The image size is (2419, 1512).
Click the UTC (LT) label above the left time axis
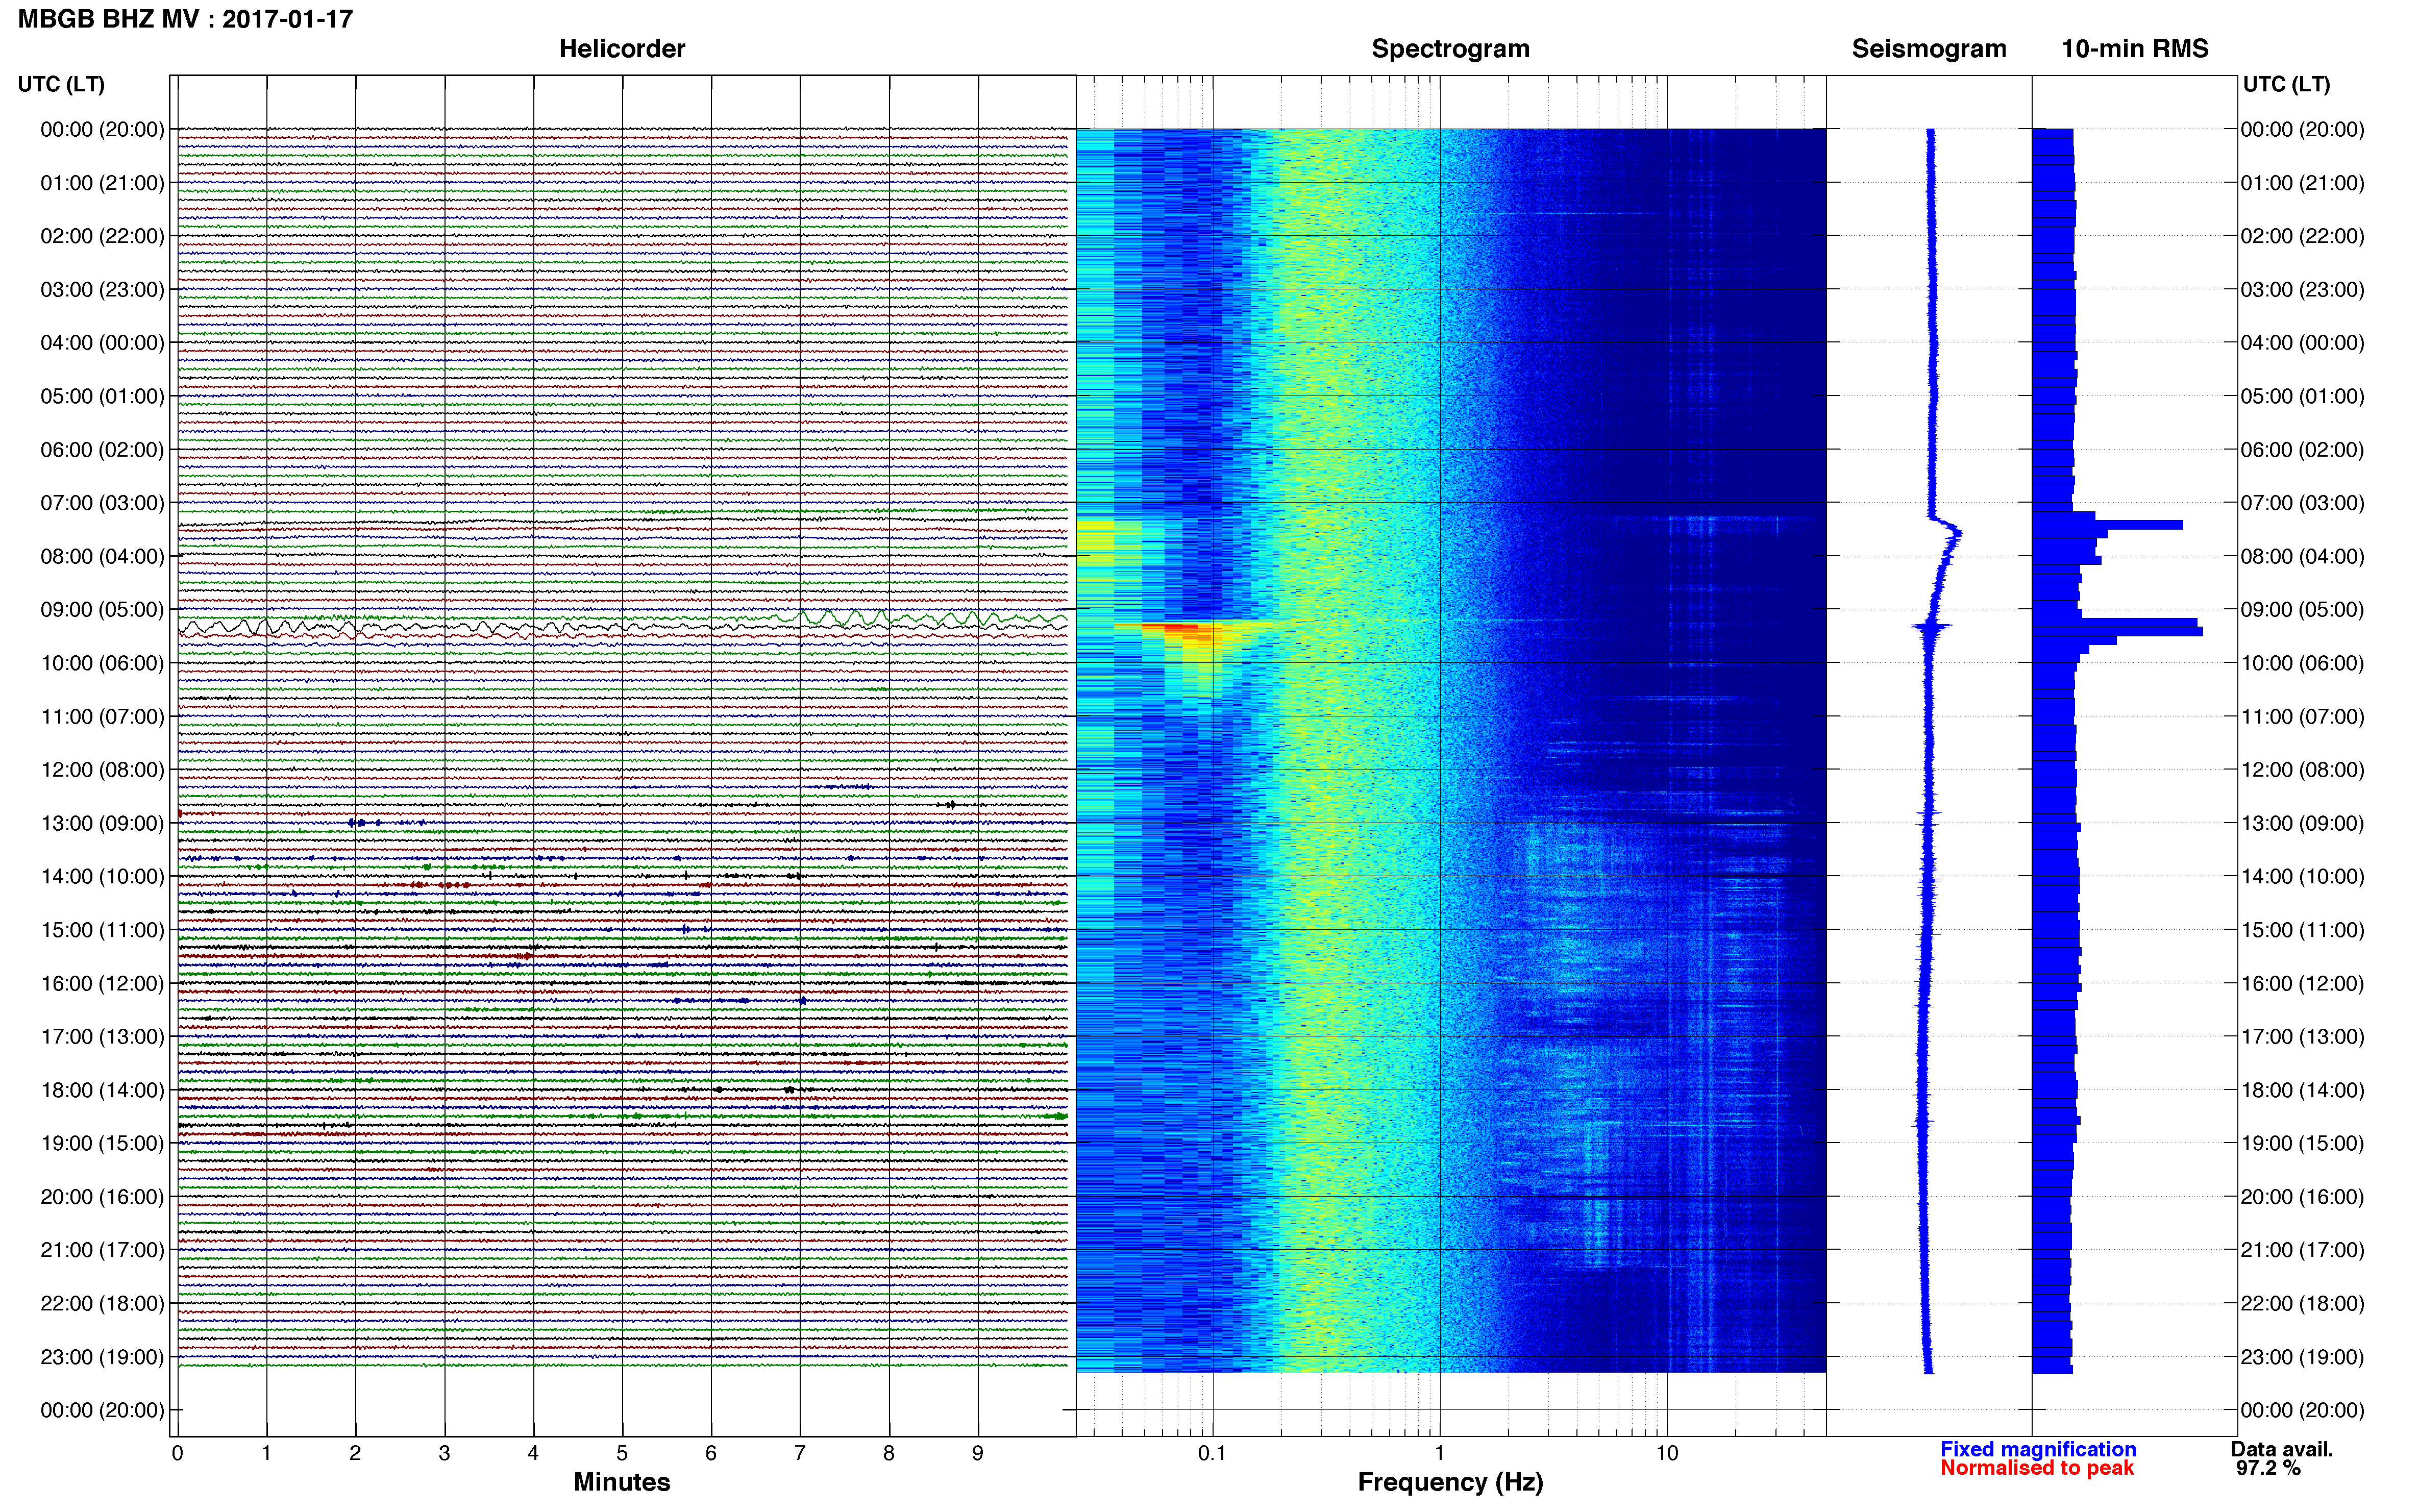click(61, 84)
